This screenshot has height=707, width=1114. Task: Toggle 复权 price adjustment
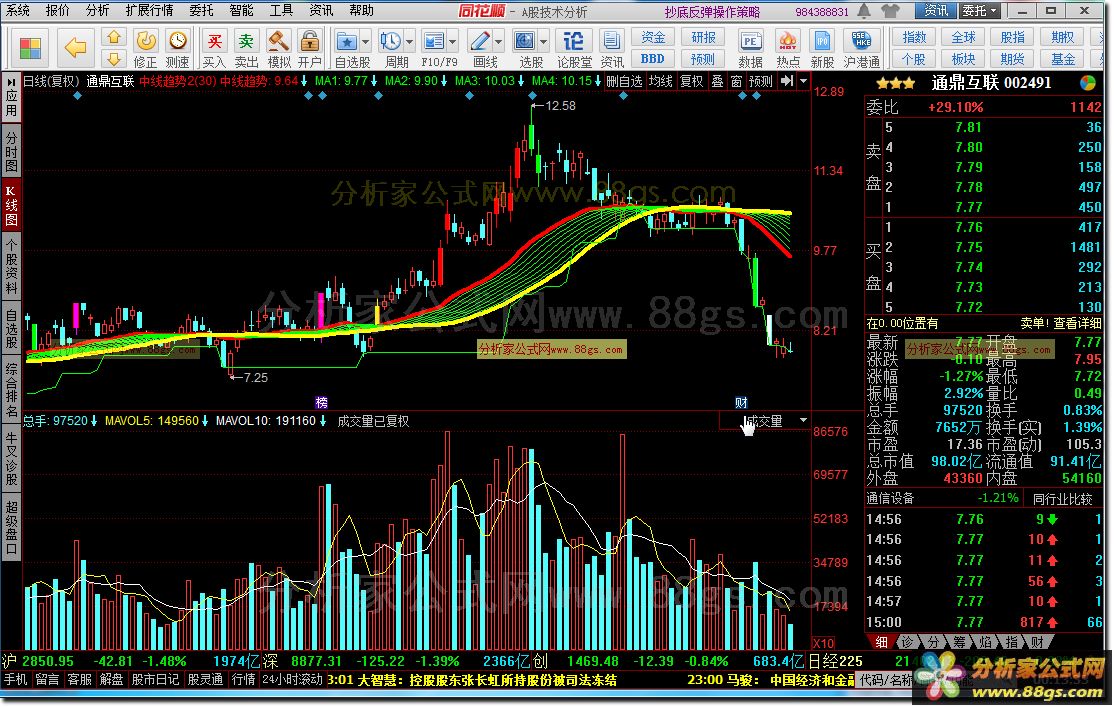click(x=691, y=82)
